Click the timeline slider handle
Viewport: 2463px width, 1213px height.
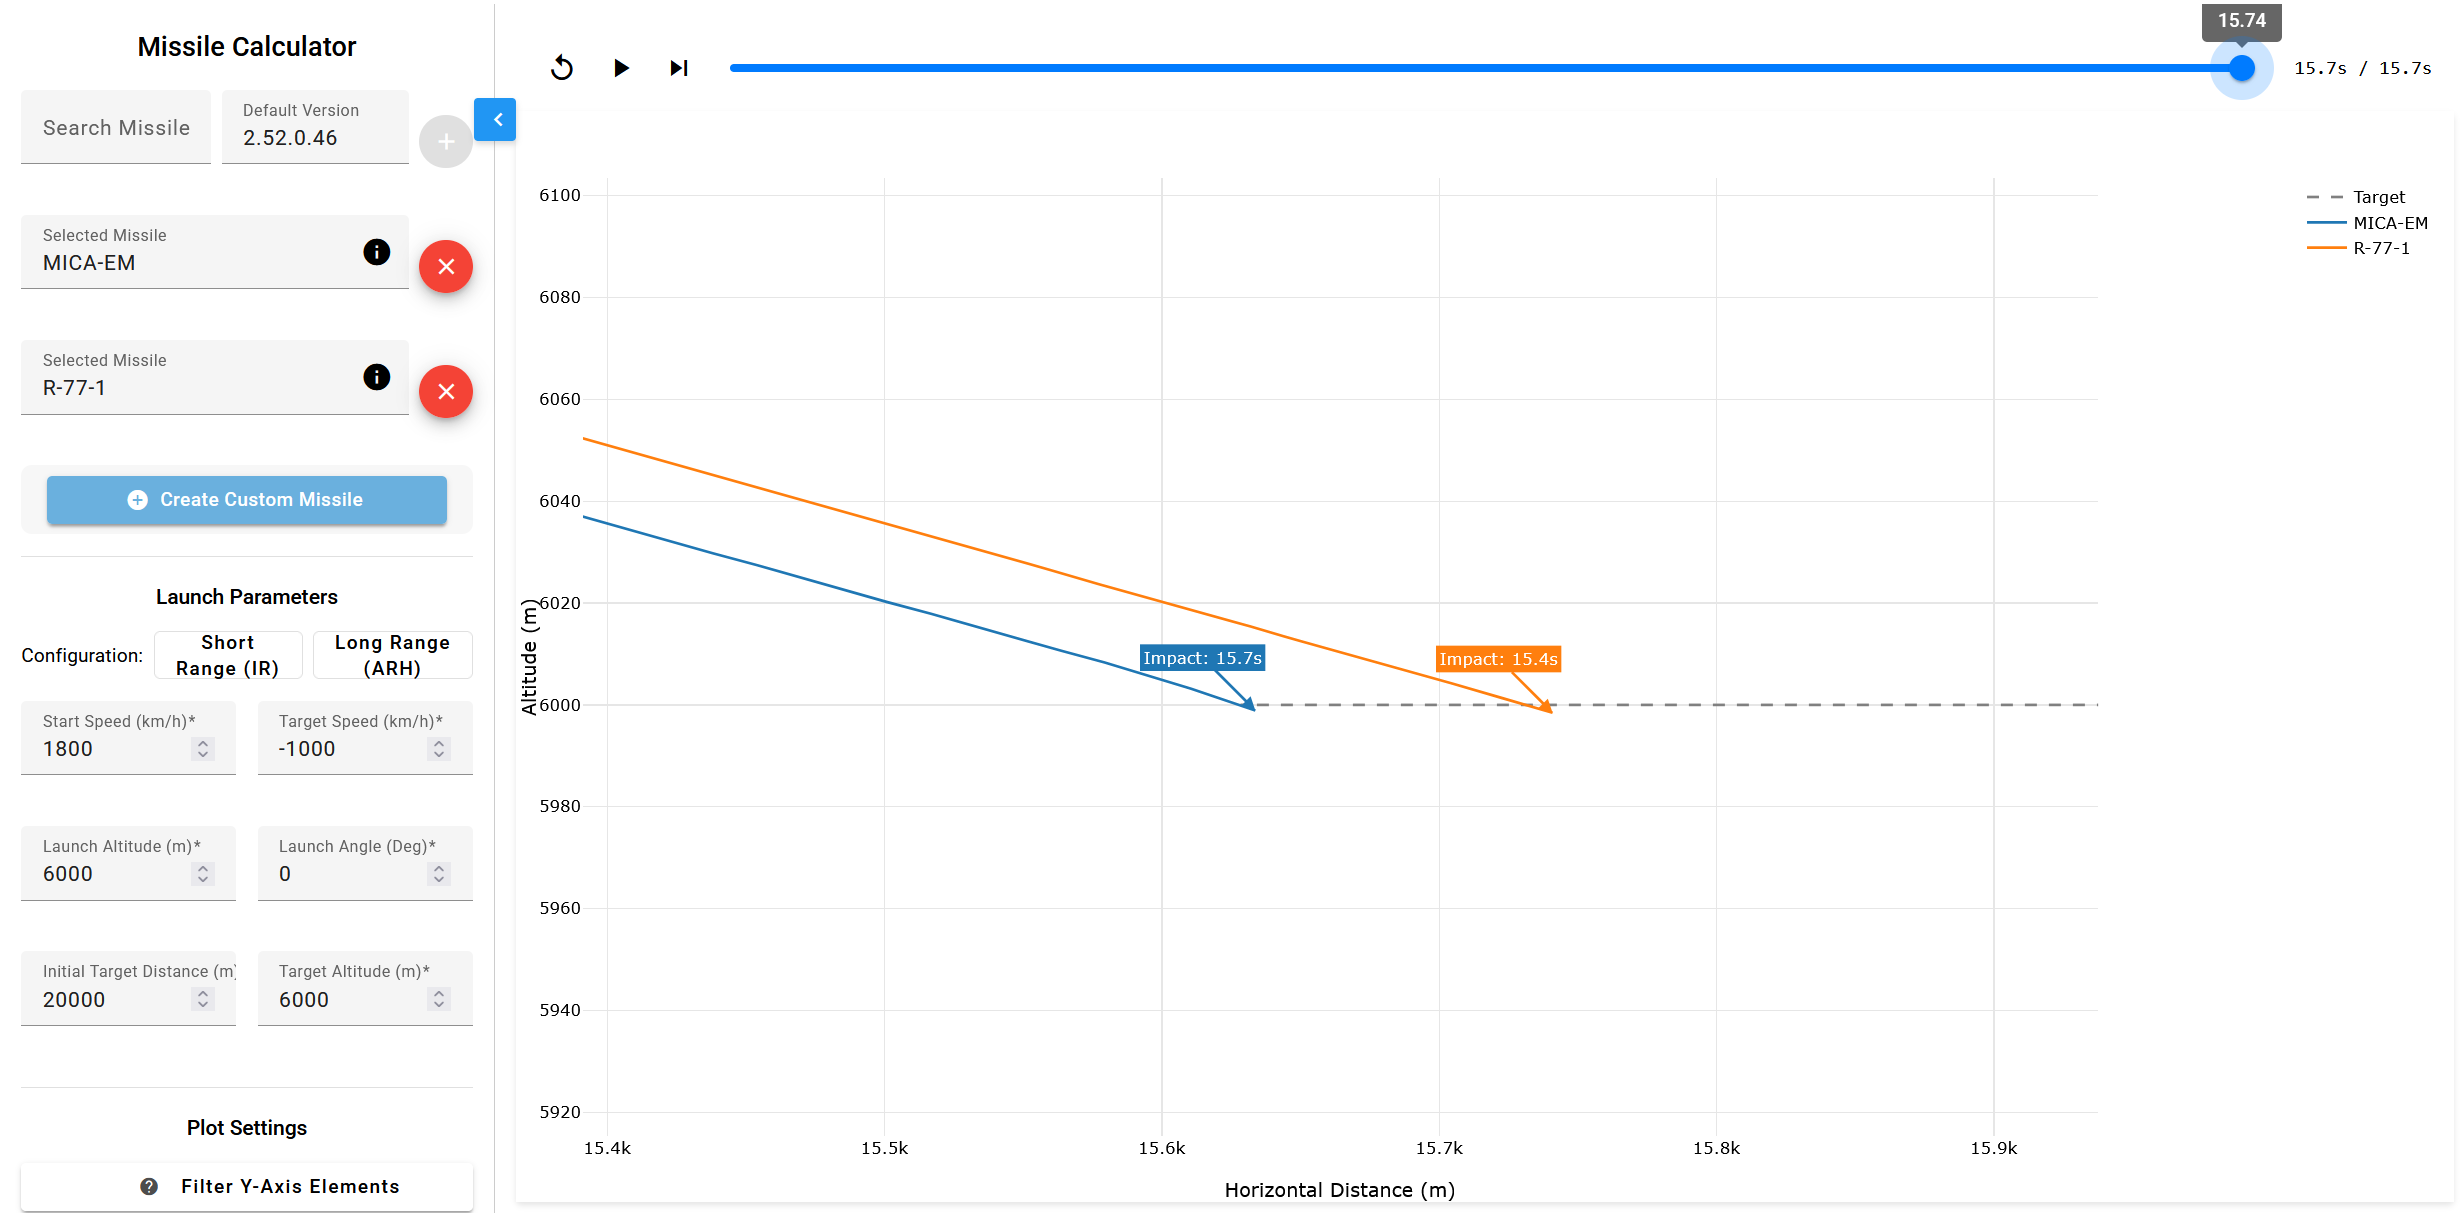coord(2242,68)
